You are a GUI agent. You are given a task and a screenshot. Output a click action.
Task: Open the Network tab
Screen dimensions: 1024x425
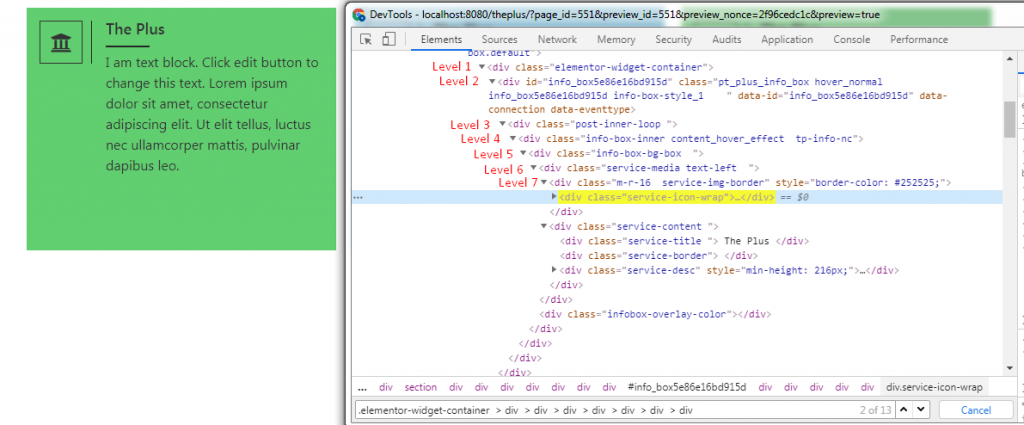557,40
